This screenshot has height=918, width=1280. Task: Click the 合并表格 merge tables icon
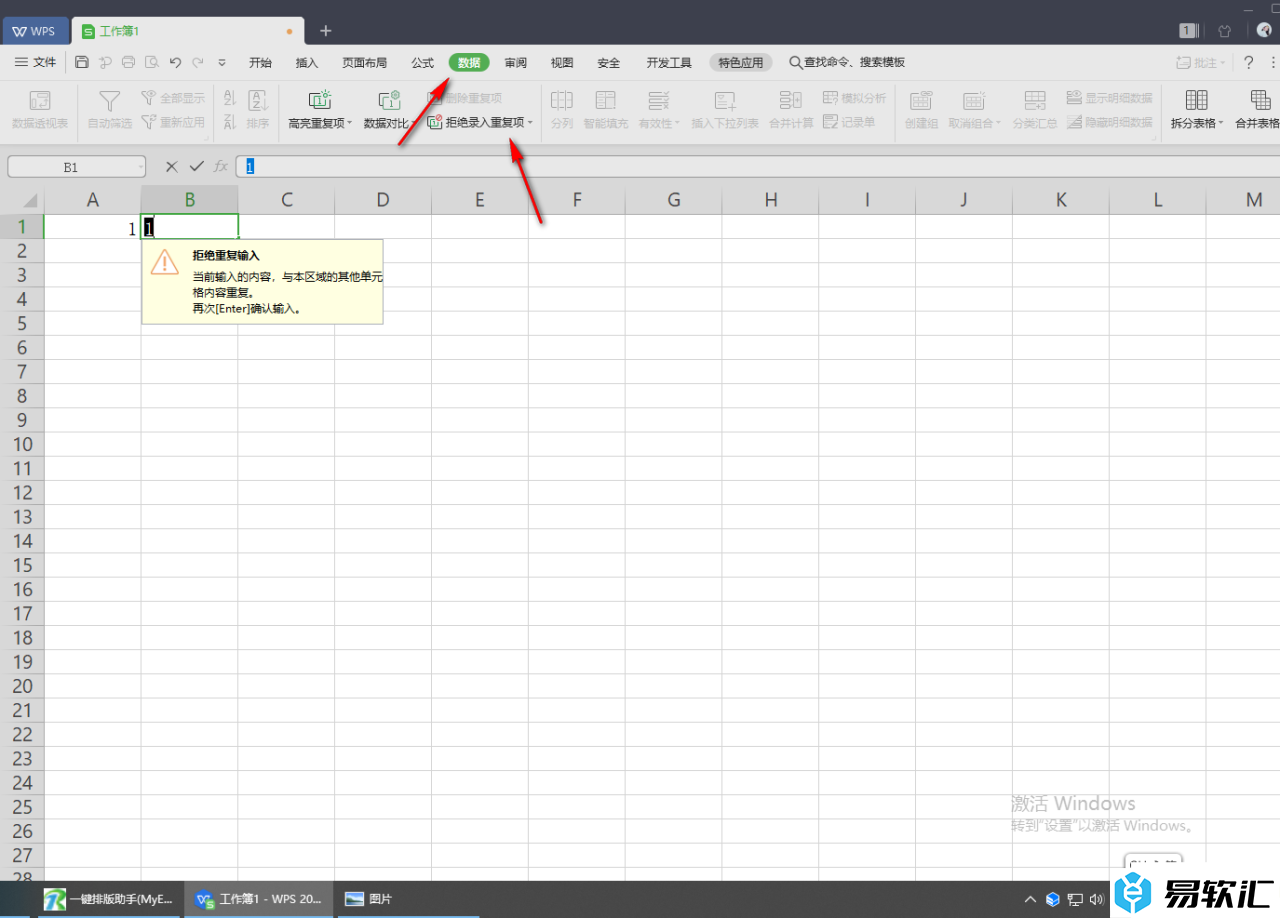pyautogui.click(x=1260, y=100)
